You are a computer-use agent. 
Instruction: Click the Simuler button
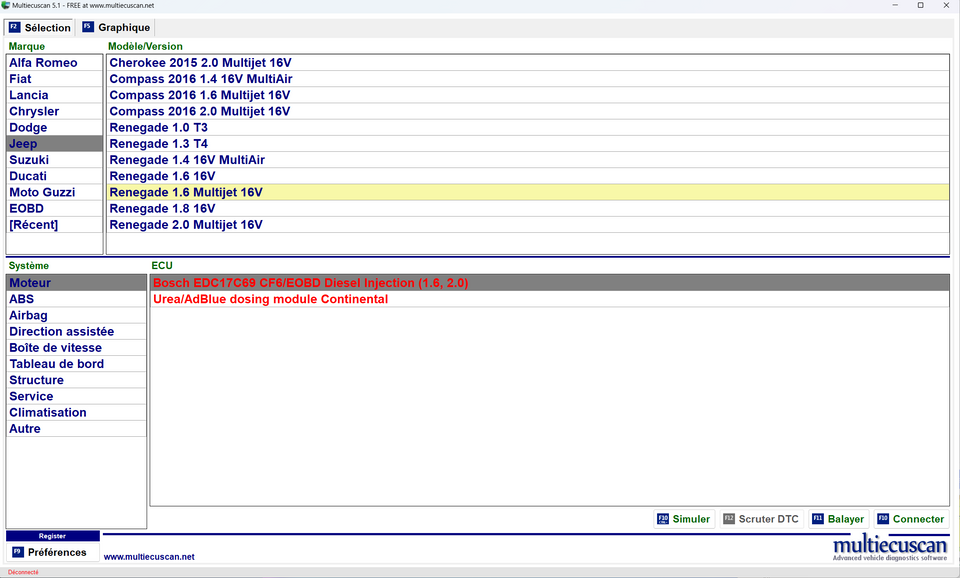pyautogui.click(x=684, y=519)
